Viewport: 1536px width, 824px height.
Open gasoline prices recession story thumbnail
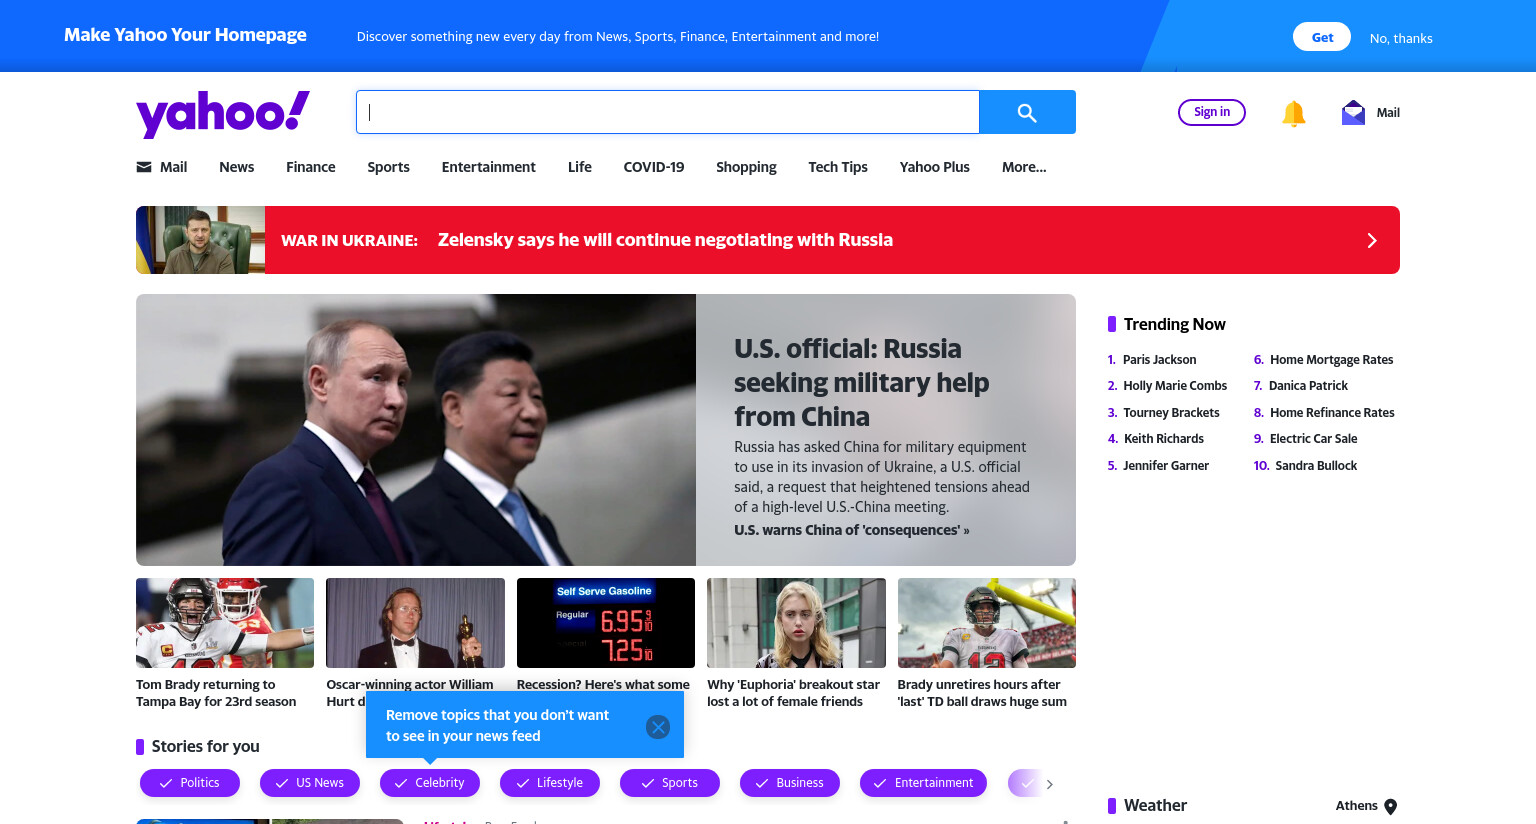[606, 623]
